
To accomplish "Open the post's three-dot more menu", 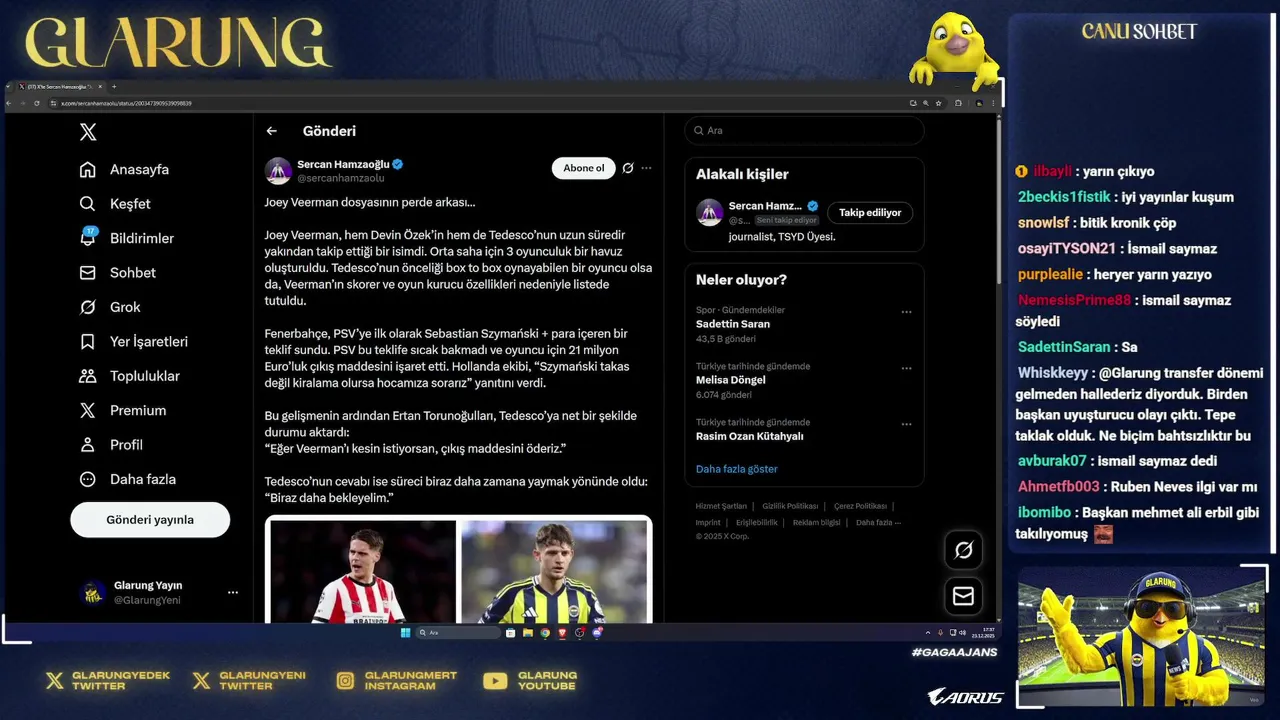I will pyautogui.click(x=647, y=168).
